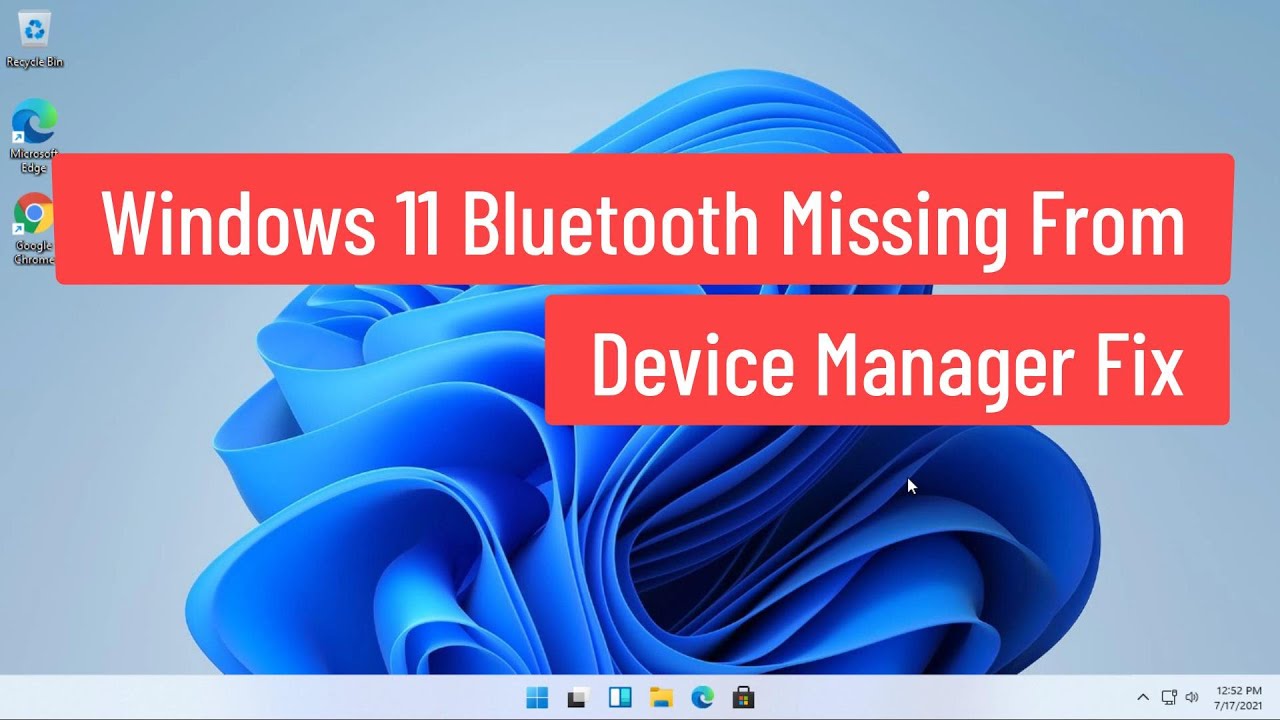Open Microsoft Store from the taskbar

(743, 698)
